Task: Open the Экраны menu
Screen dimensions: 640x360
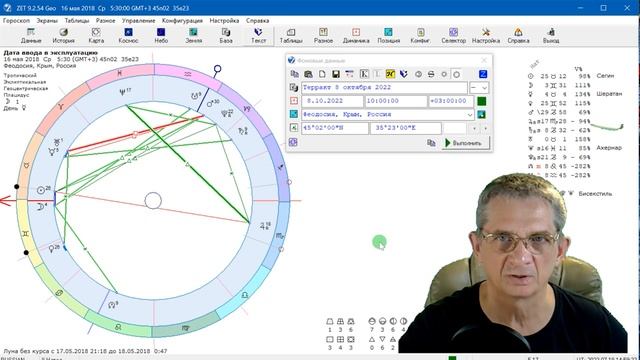Action: (x=47, y=20)
